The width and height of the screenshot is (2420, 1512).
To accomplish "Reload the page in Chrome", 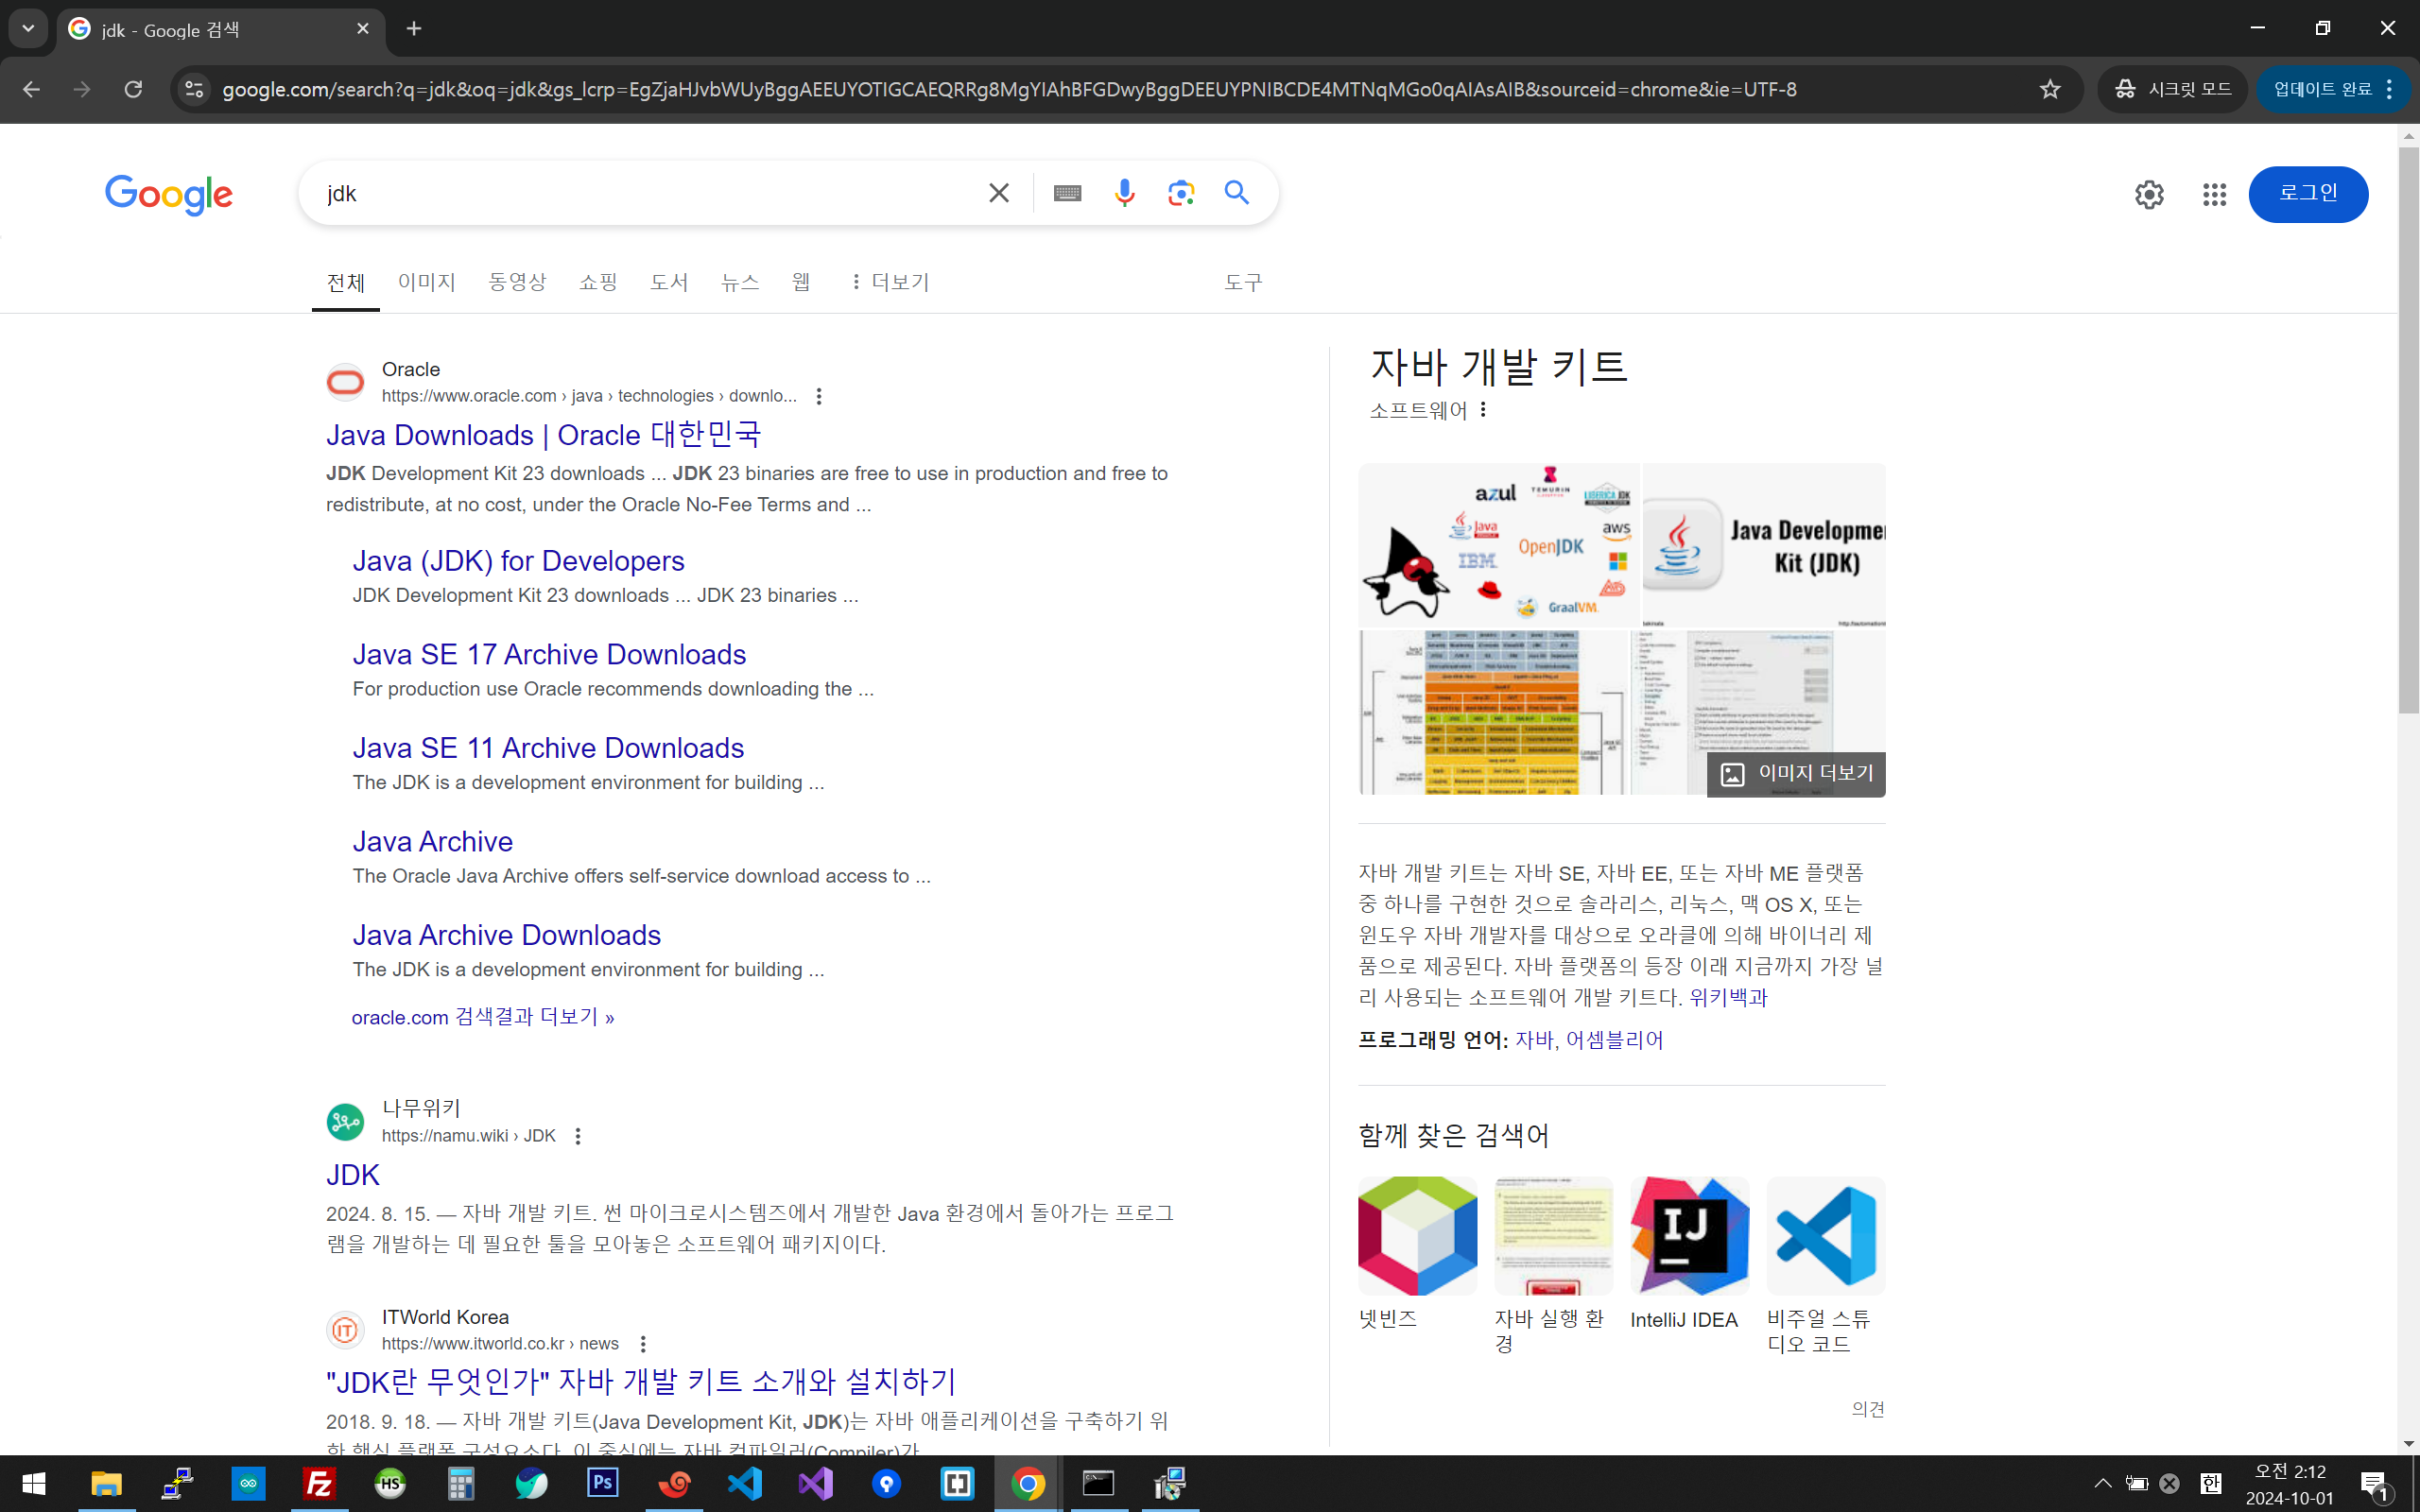I will pyautogui.click(x=133, y=89).
